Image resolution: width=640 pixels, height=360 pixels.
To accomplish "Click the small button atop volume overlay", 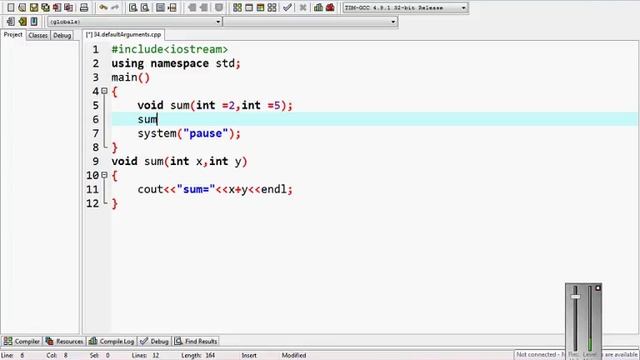I will point(598,288).
